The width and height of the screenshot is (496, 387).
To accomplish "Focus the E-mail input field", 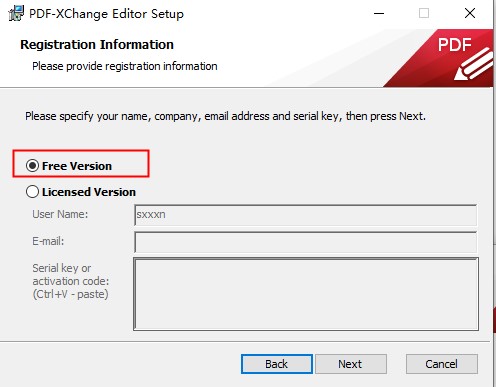I will coord(305,242).
